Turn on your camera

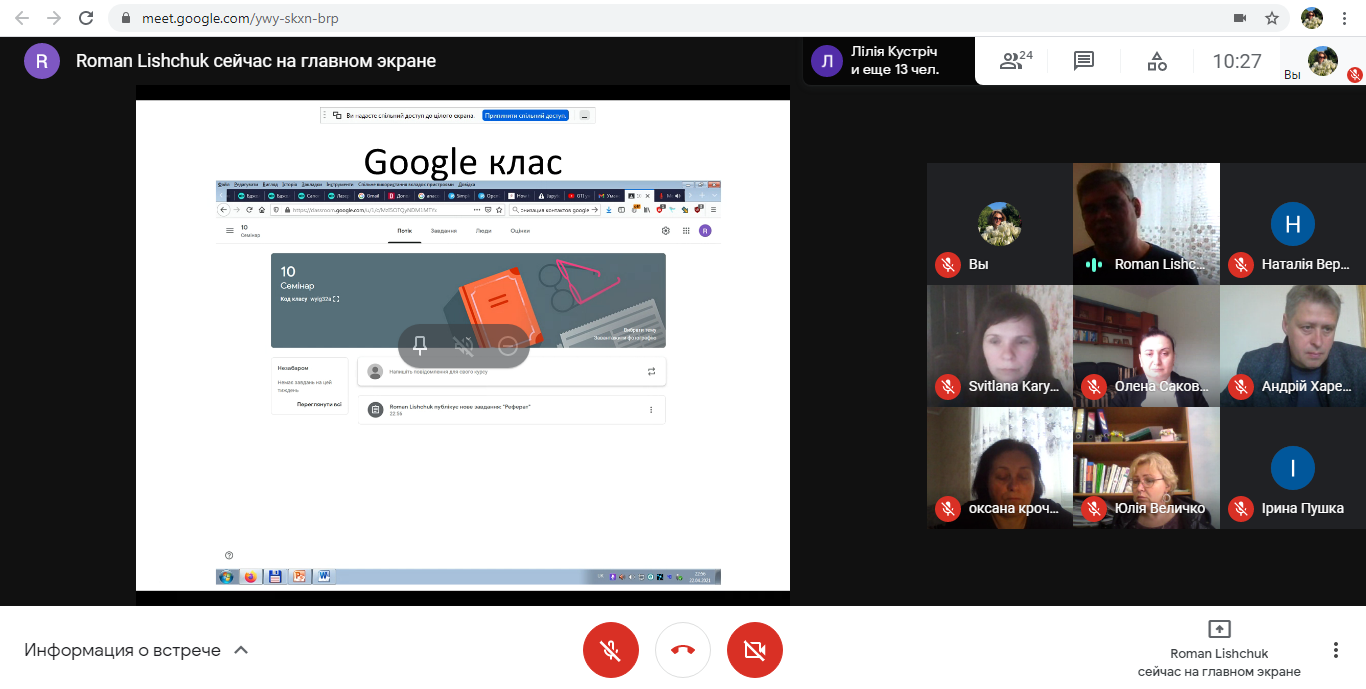tap(755, 650)
